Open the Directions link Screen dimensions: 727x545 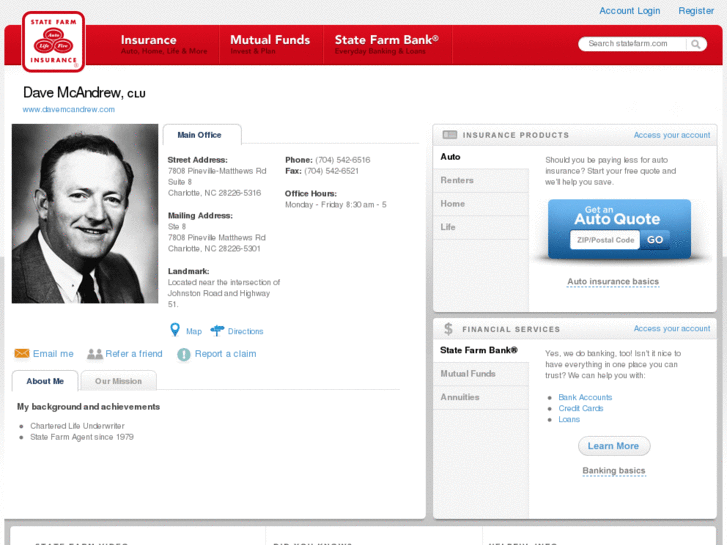245,331
